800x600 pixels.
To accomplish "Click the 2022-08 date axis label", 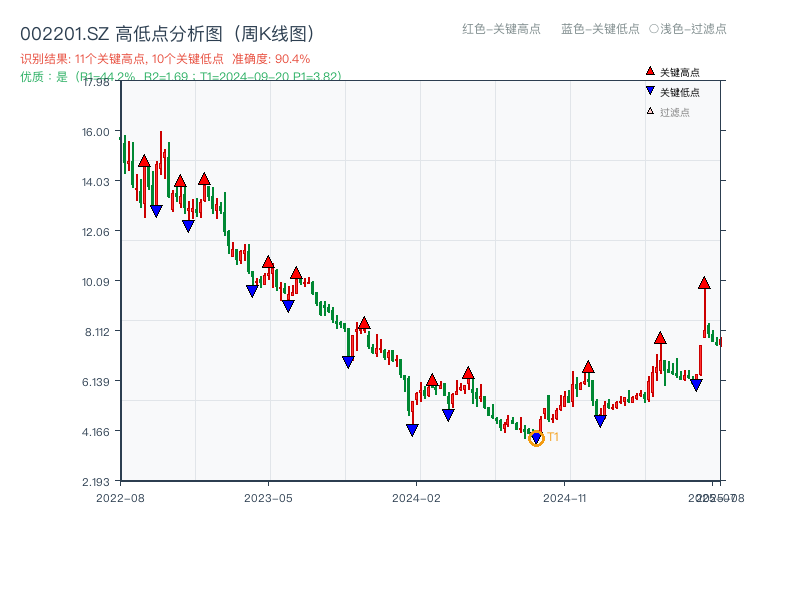I will 120,498.
